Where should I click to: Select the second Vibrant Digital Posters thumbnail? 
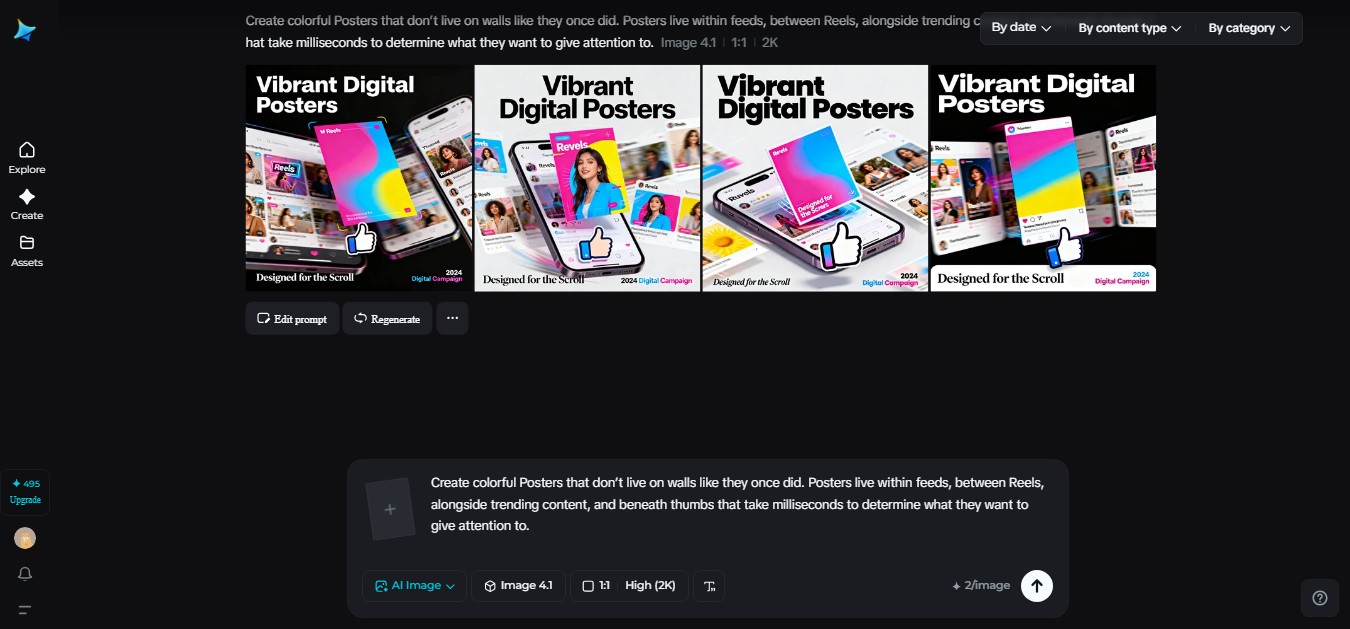[586, 177]
